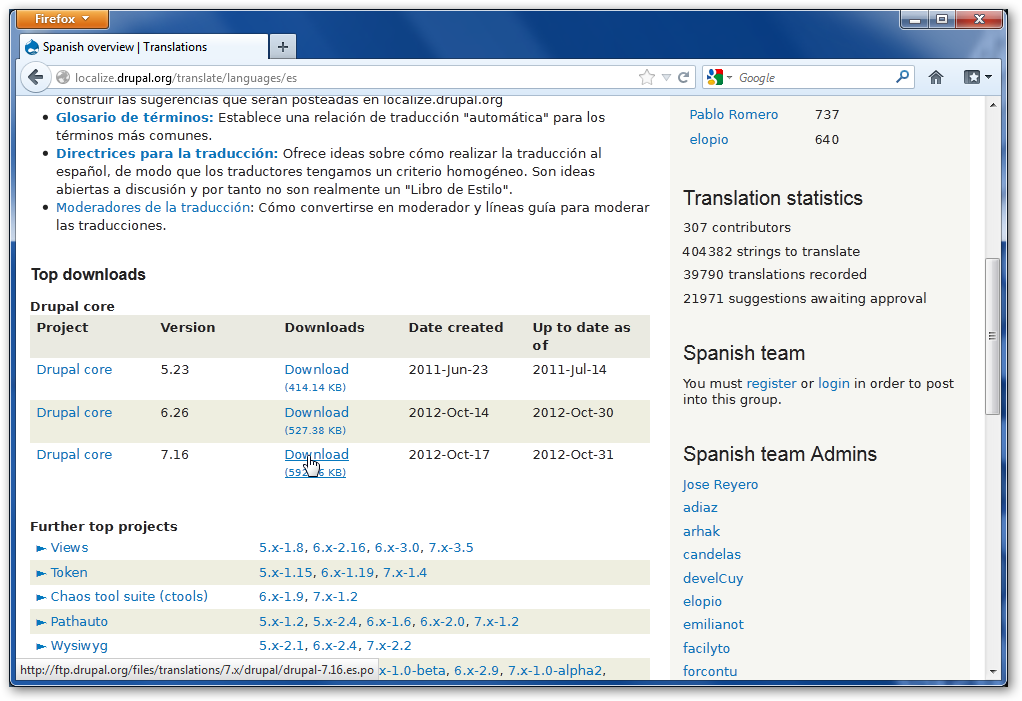This screenshot has width=1022, height=701.
Task: Click the Google search magnifier icon
Action: tap(901, 77)
